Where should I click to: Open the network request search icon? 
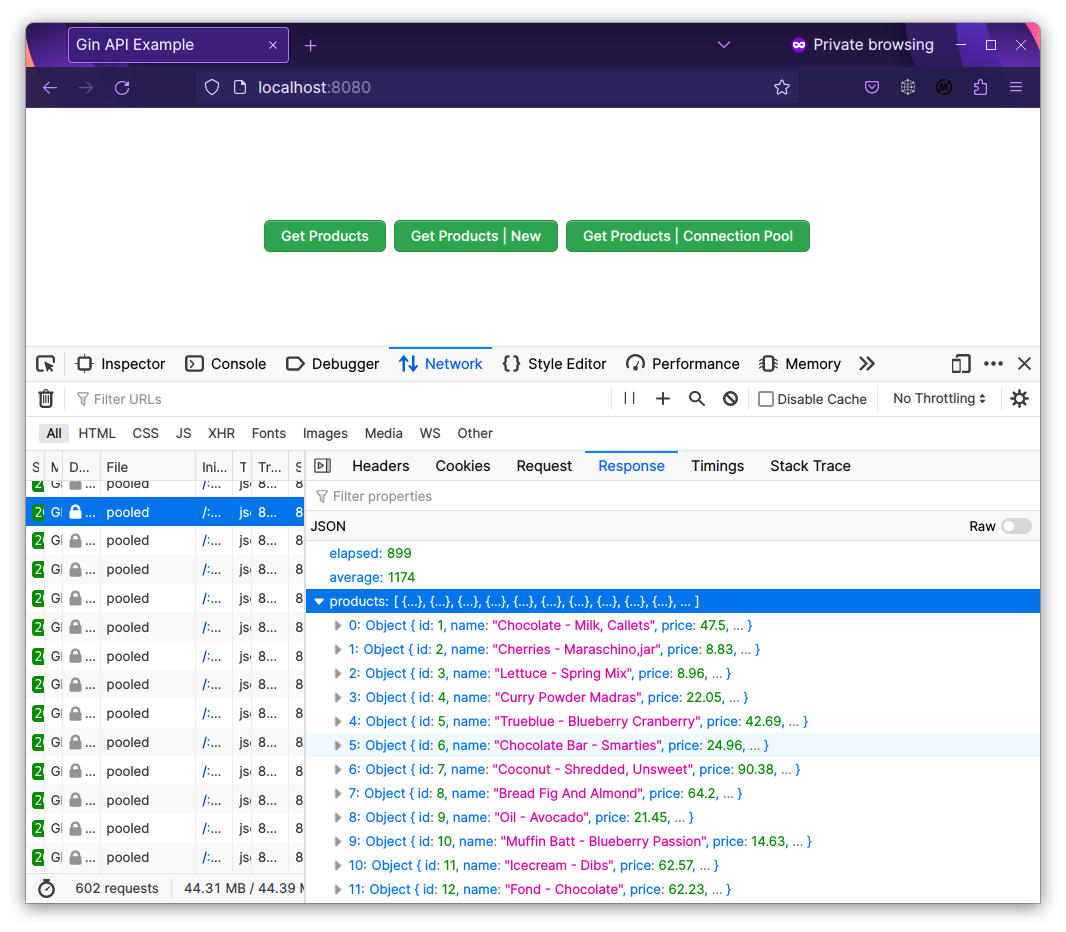click(696, 398)
